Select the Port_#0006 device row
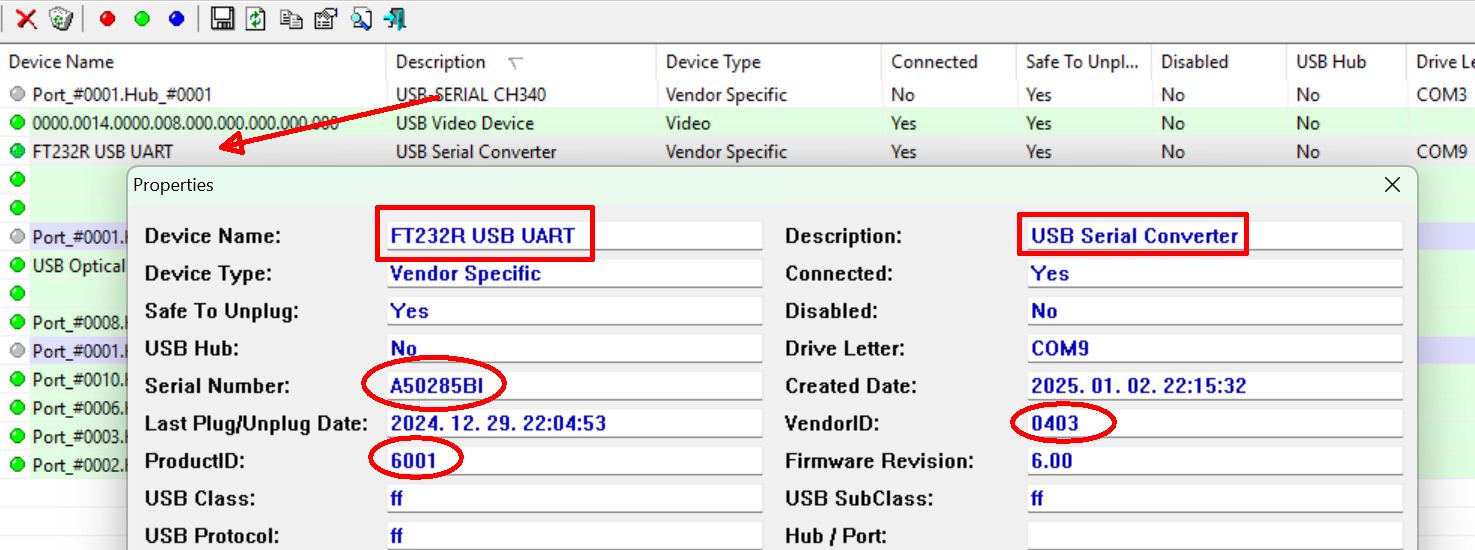The width and height of the screenshot is (1475, 550). click(x=64, y=408)
